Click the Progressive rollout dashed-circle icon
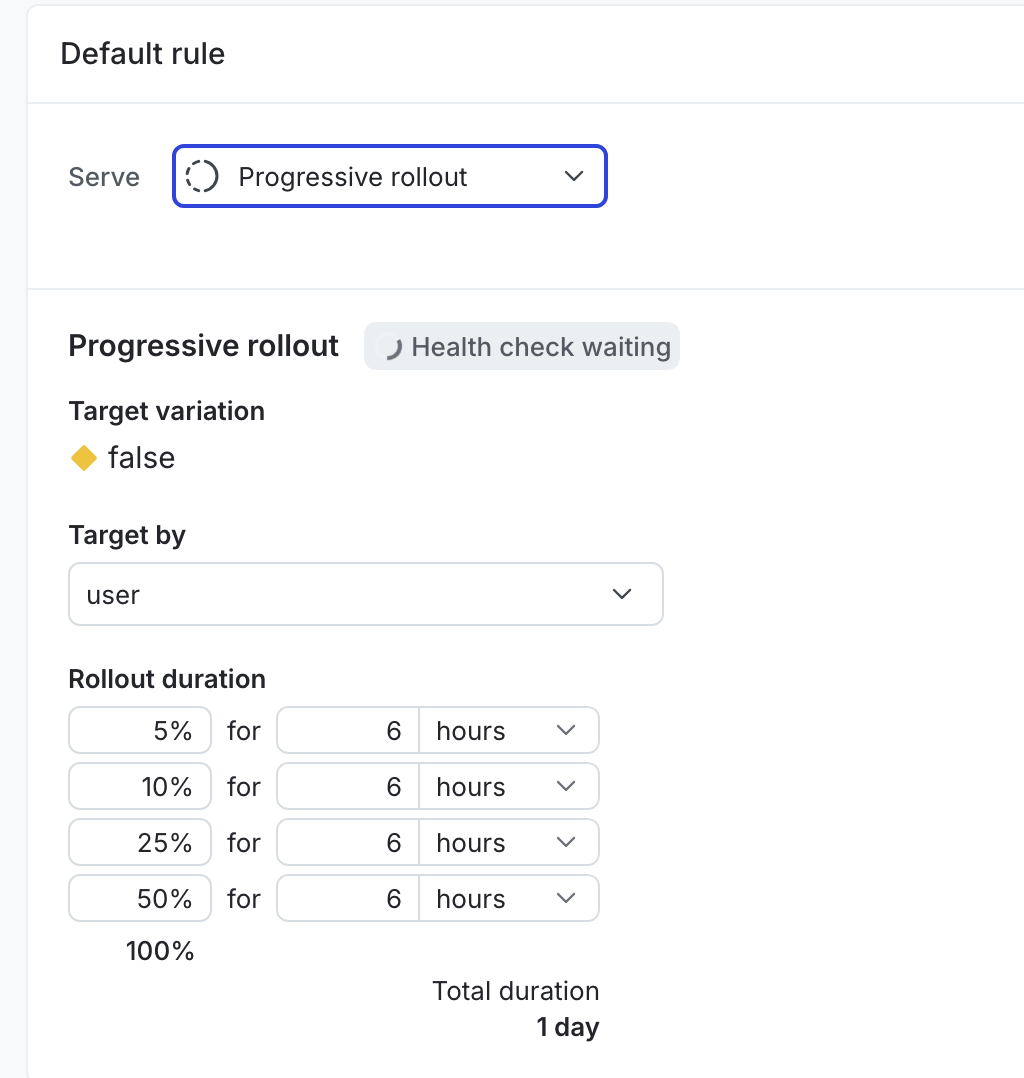Image resolution: width=1024 pixels, height=1078 pixels. [201, 176]
